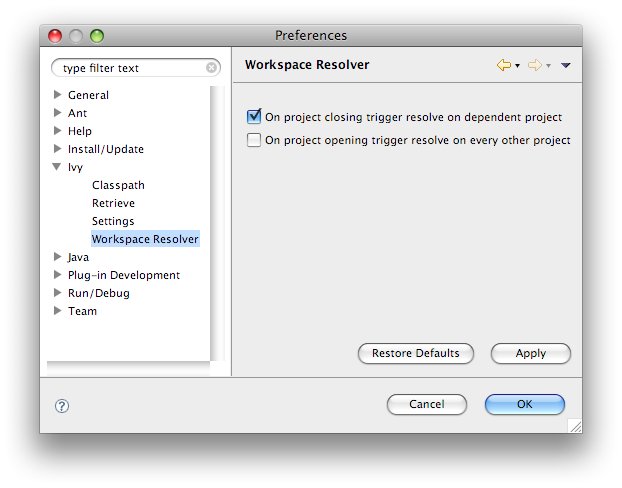Click the Apply button

point(530,353)
